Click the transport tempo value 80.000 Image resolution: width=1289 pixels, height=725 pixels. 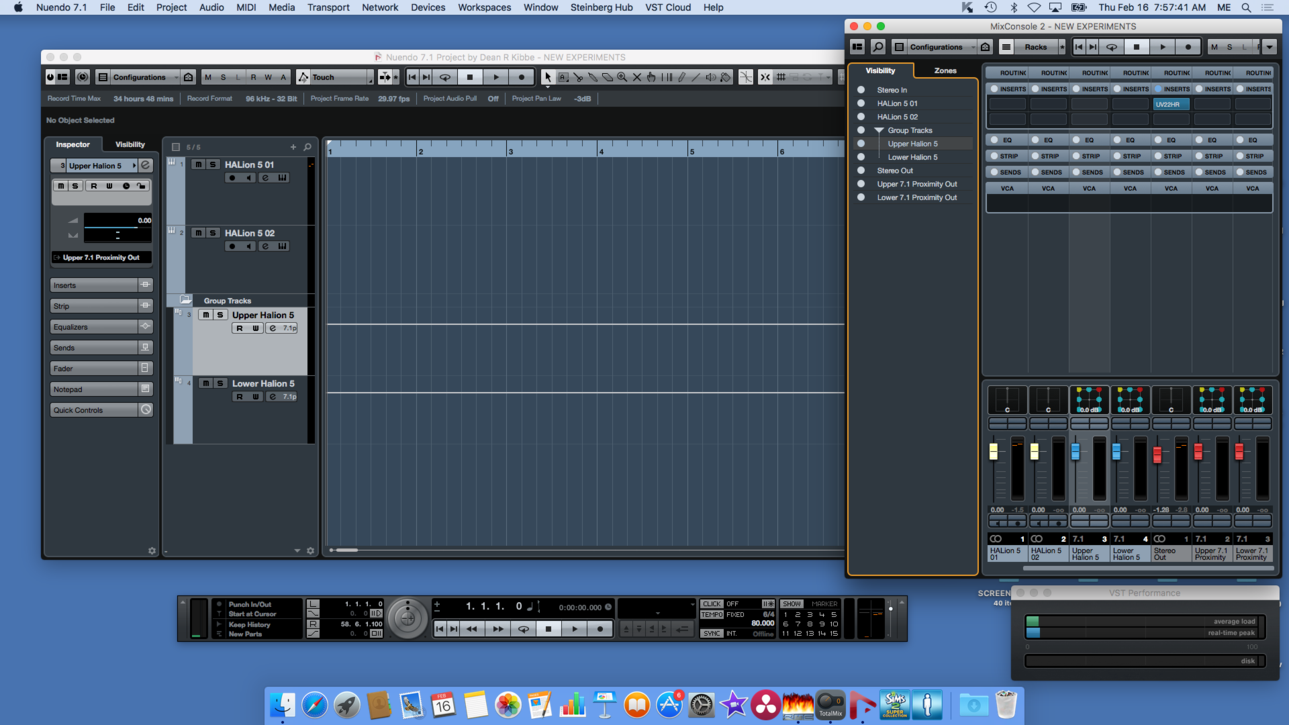click(x=762, y=623)
